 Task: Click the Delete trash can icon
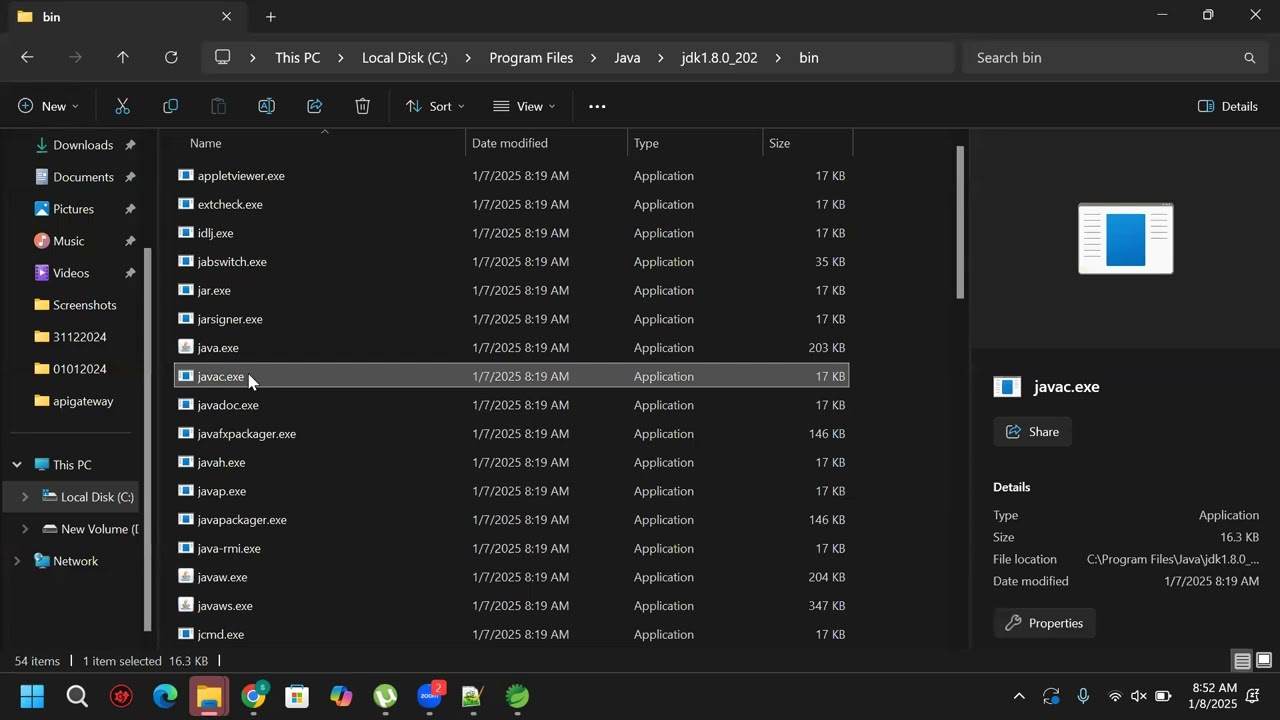point(362,106)
